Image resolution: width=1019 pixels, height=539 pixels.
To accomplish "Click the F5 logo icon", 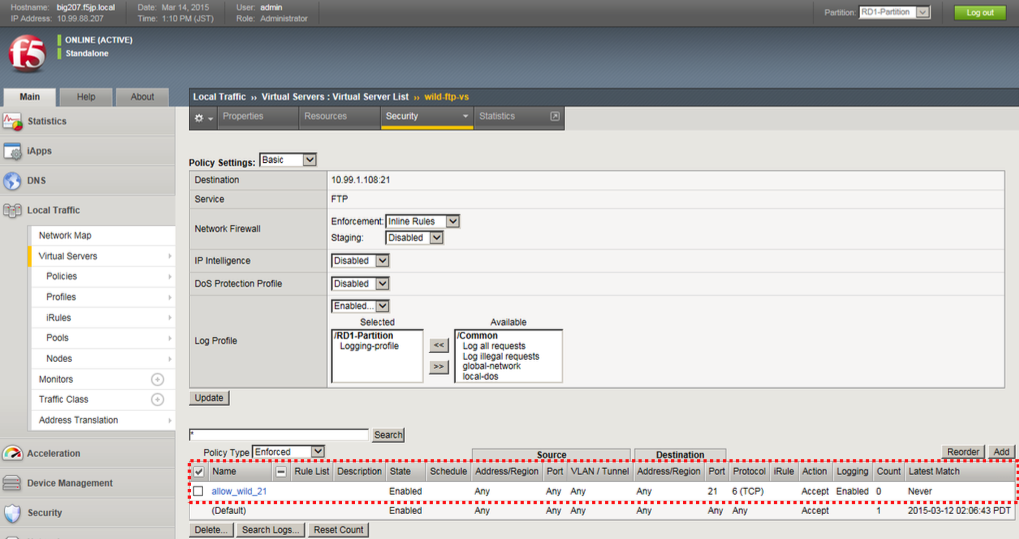I will 27,53.
